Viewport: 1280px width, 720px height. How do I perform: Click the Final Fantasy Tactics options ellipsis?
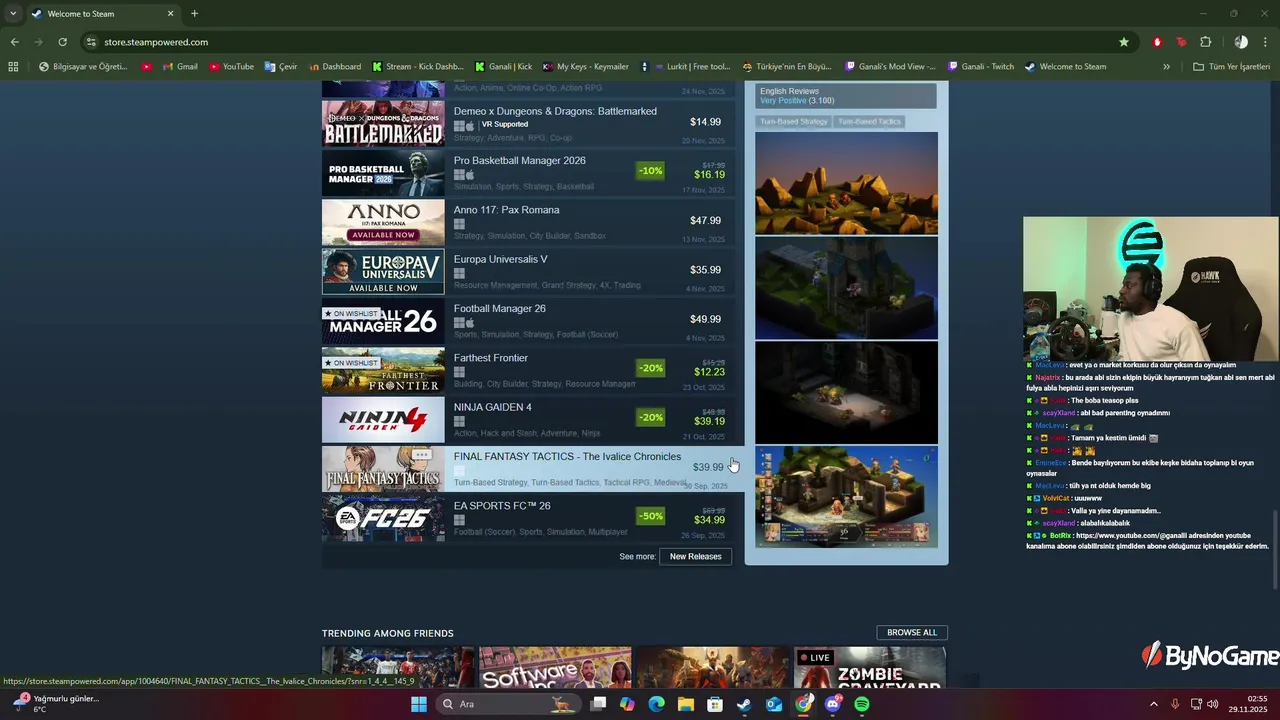coord(421,455)
